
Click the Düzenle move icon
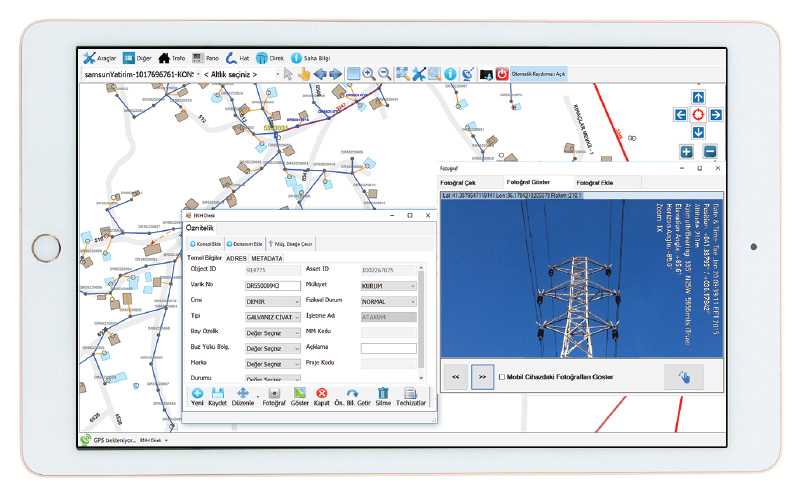pos(243,397)
